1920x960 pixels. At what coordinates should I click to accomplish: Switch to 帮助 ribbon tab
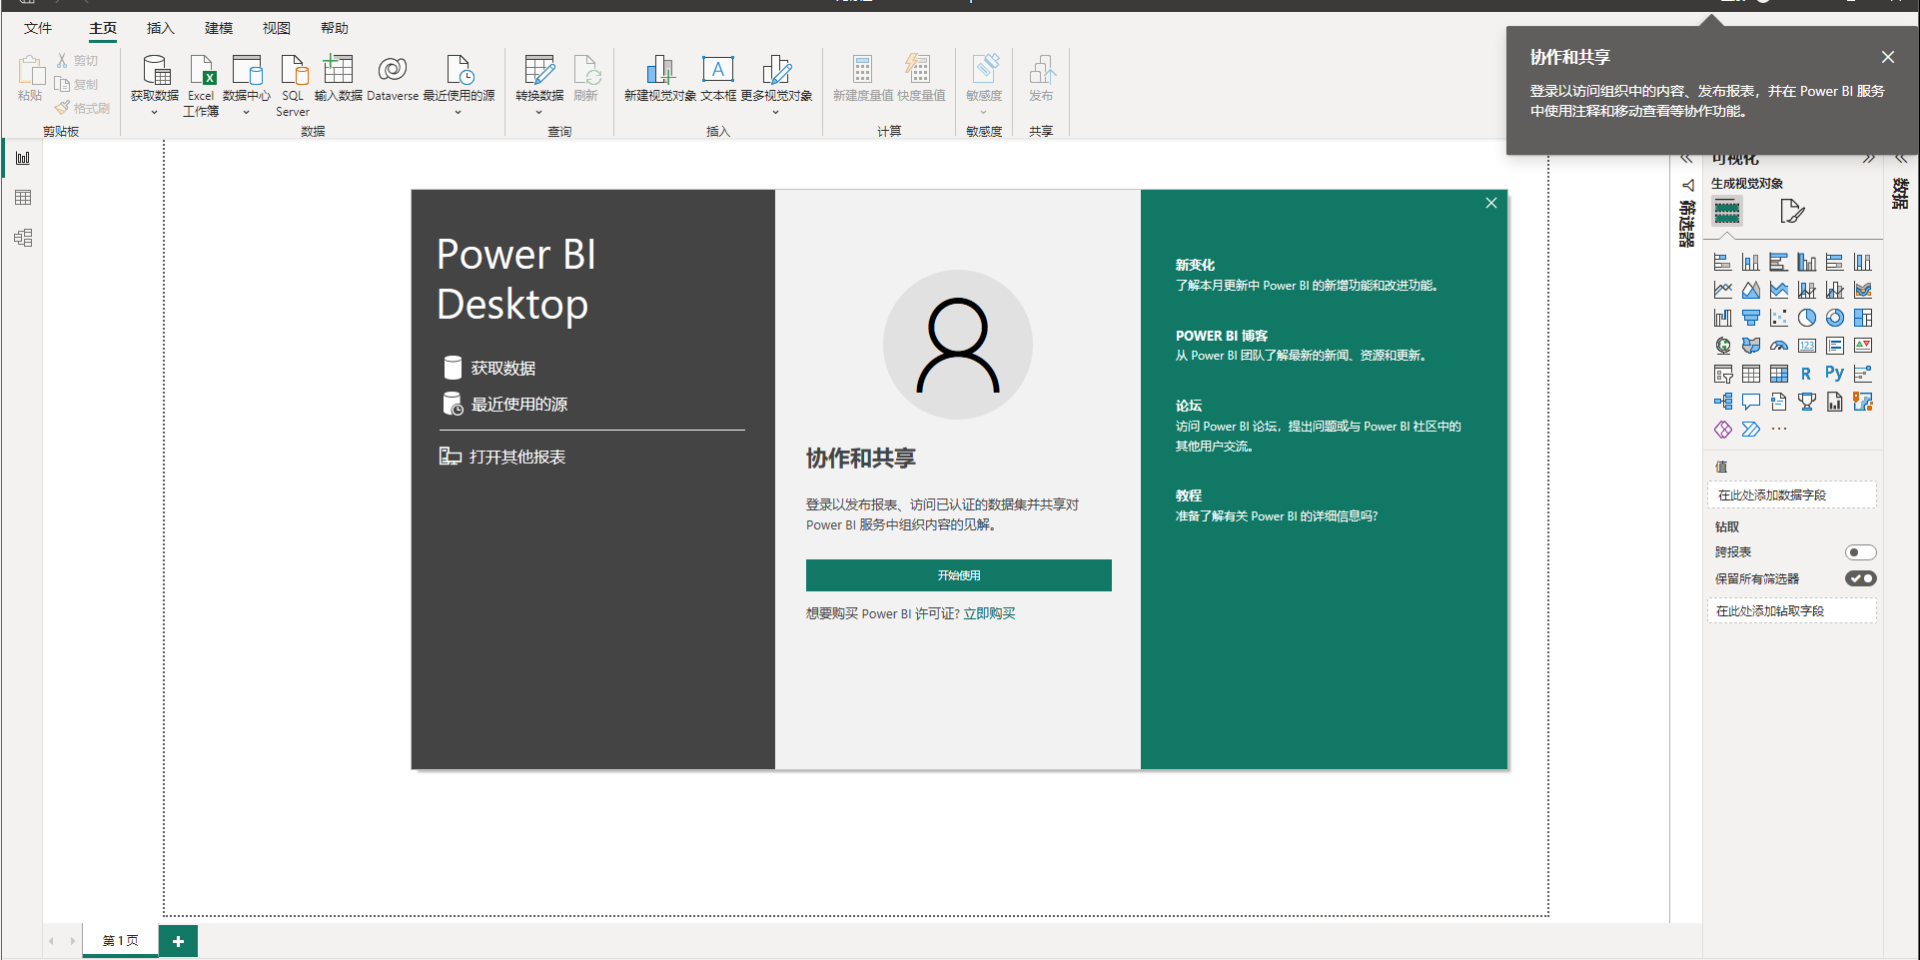pos(334,28)
